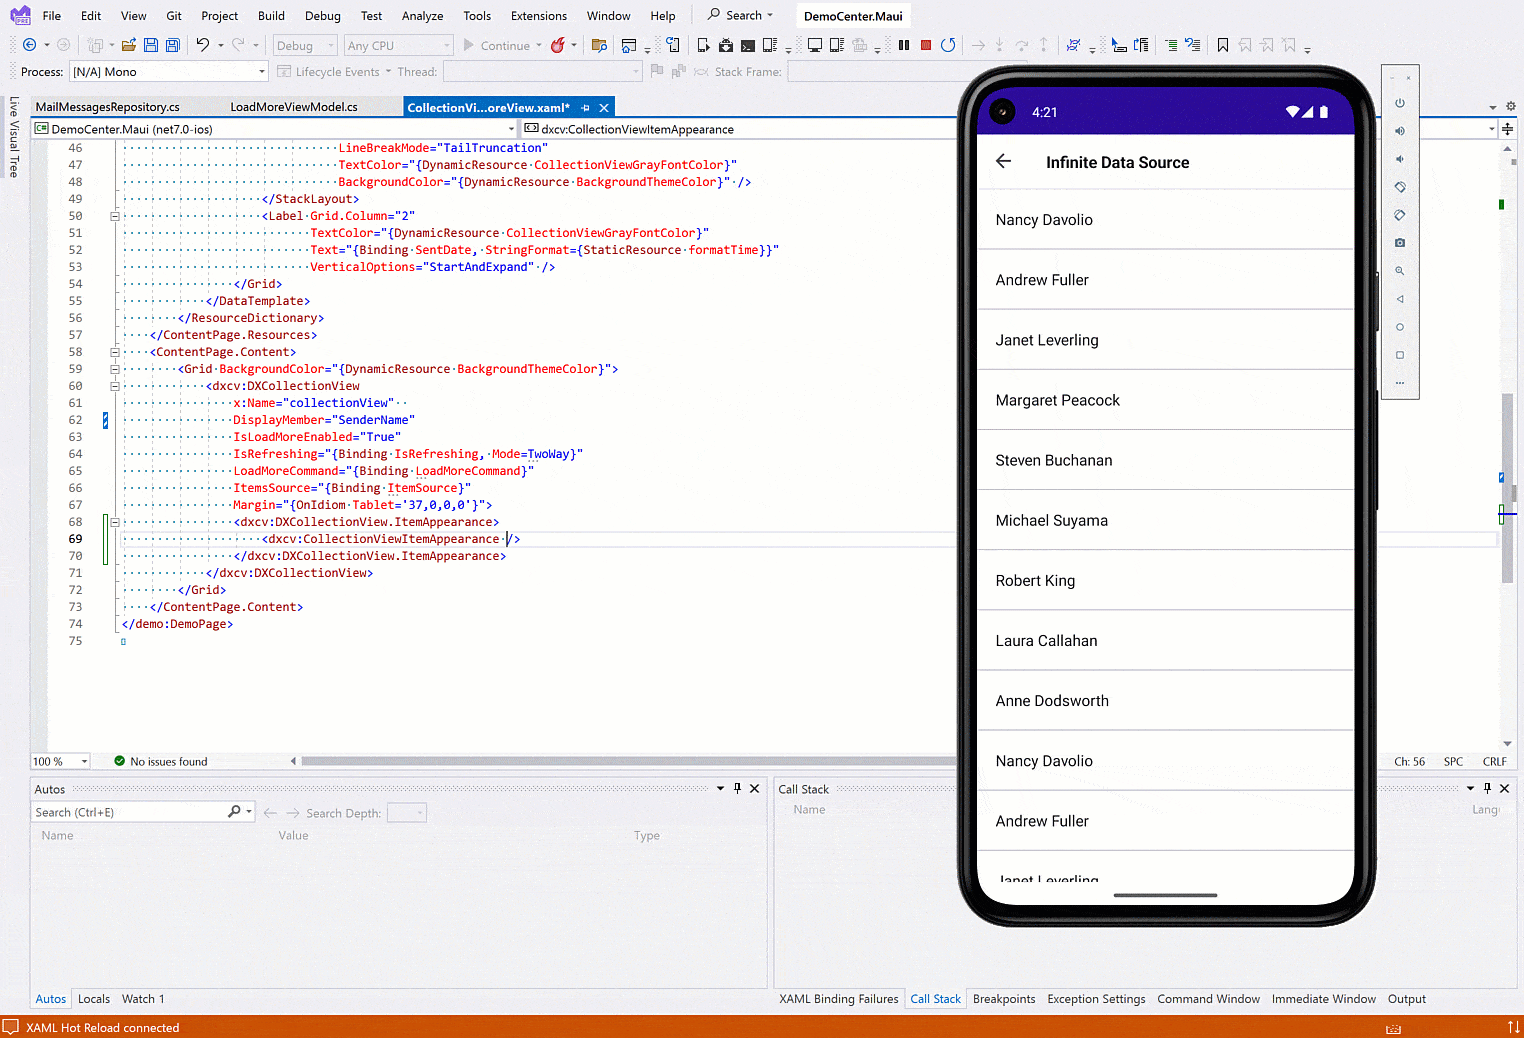Open the Android SDK manager icon

click(726, 45)
